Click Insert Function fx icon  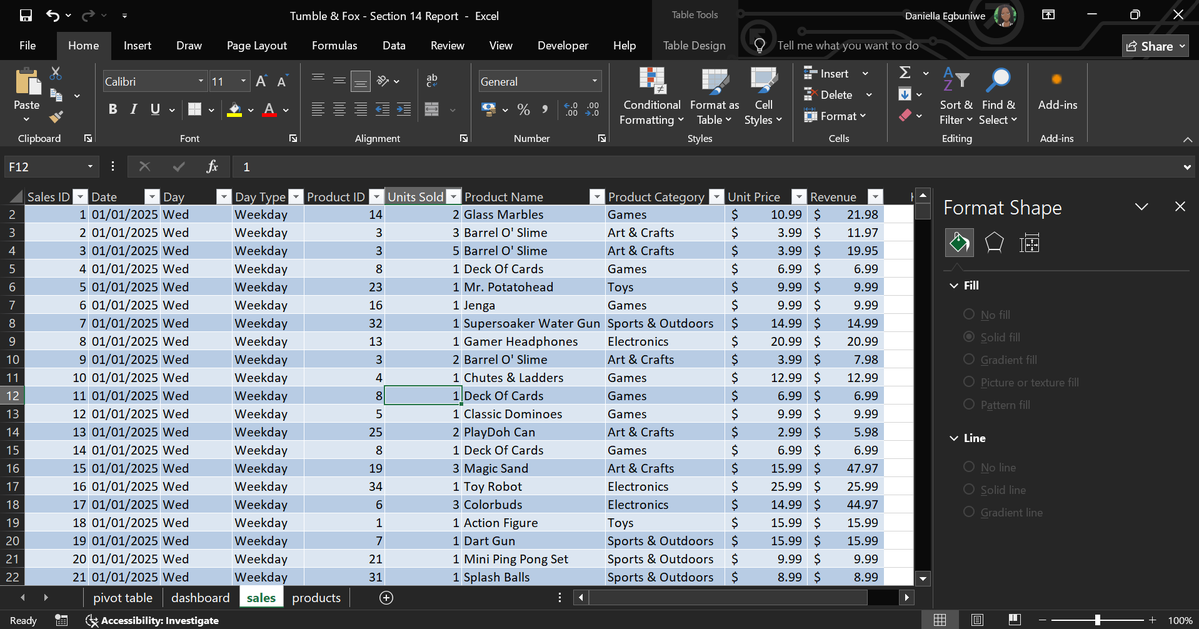pyautogui.click(x=212, y=167)
